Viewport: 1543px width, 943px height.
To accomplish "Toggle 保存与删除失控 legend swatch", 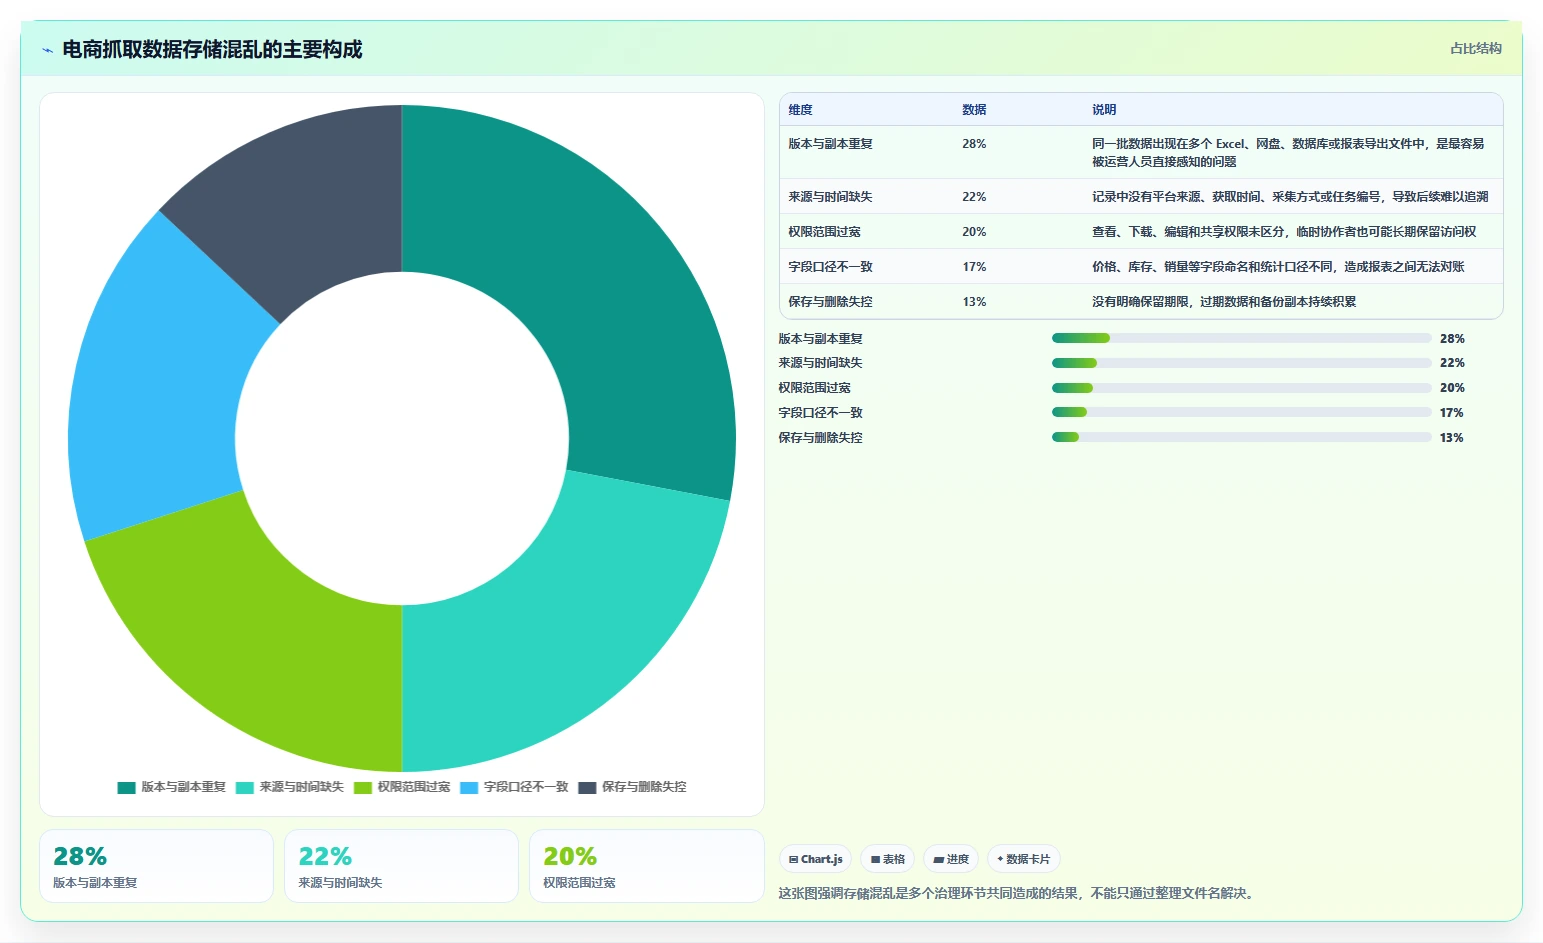I will point(587,788).
